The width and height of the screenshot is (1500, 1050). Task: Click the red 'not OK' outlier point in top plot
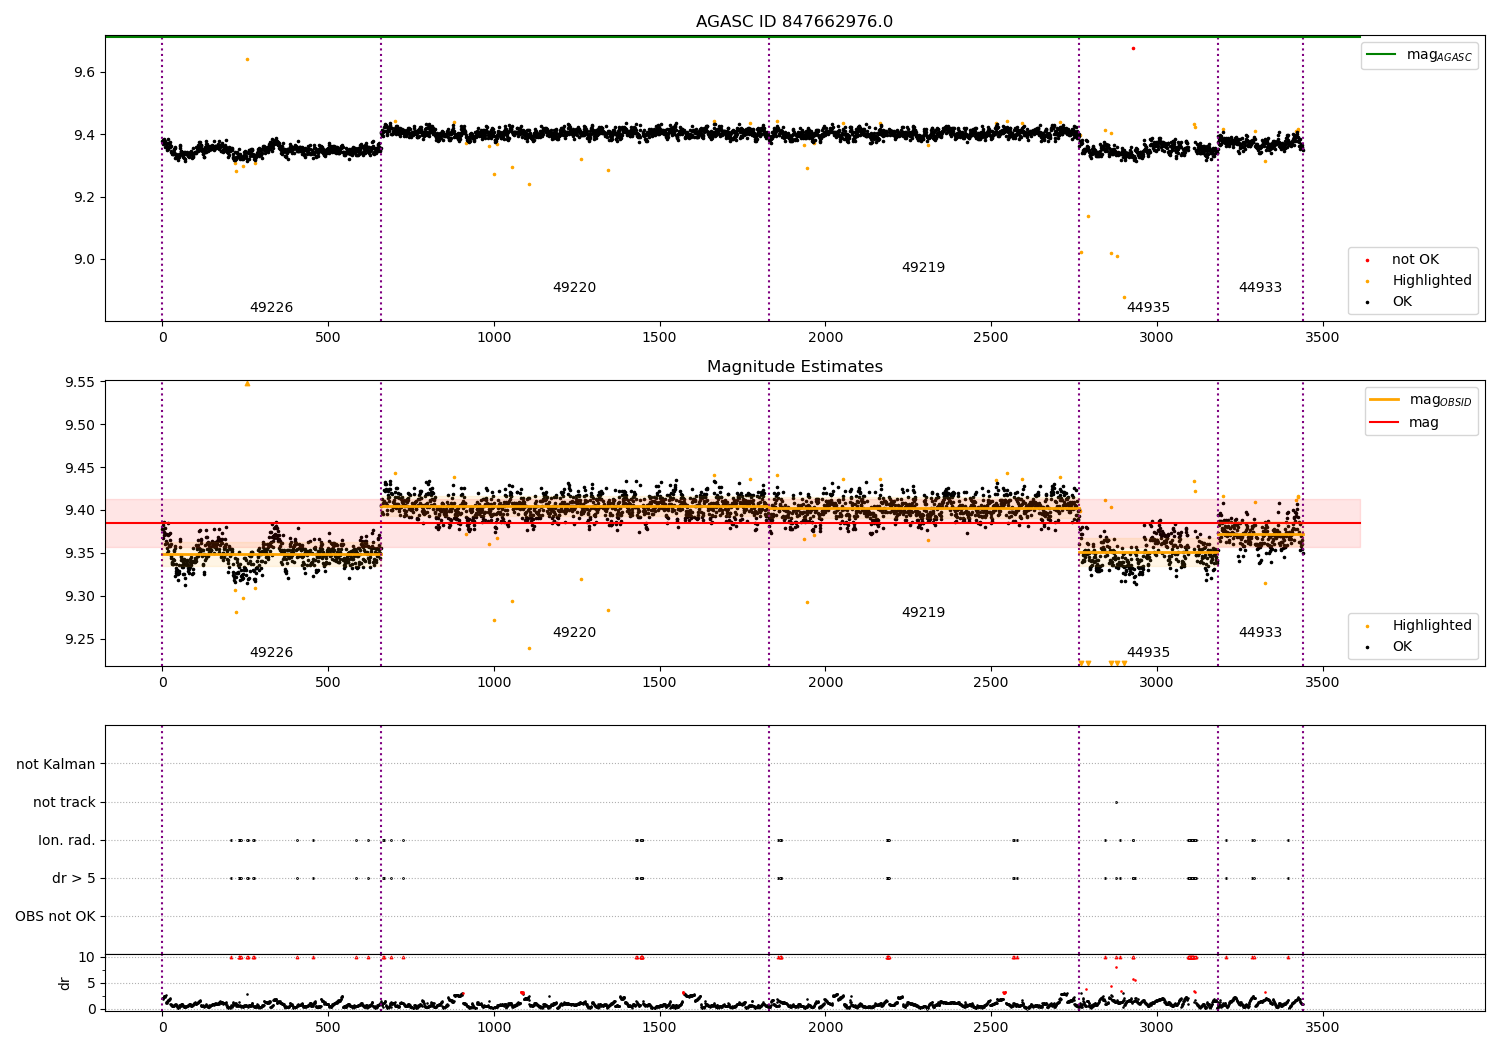click(x=1133, y=48)
